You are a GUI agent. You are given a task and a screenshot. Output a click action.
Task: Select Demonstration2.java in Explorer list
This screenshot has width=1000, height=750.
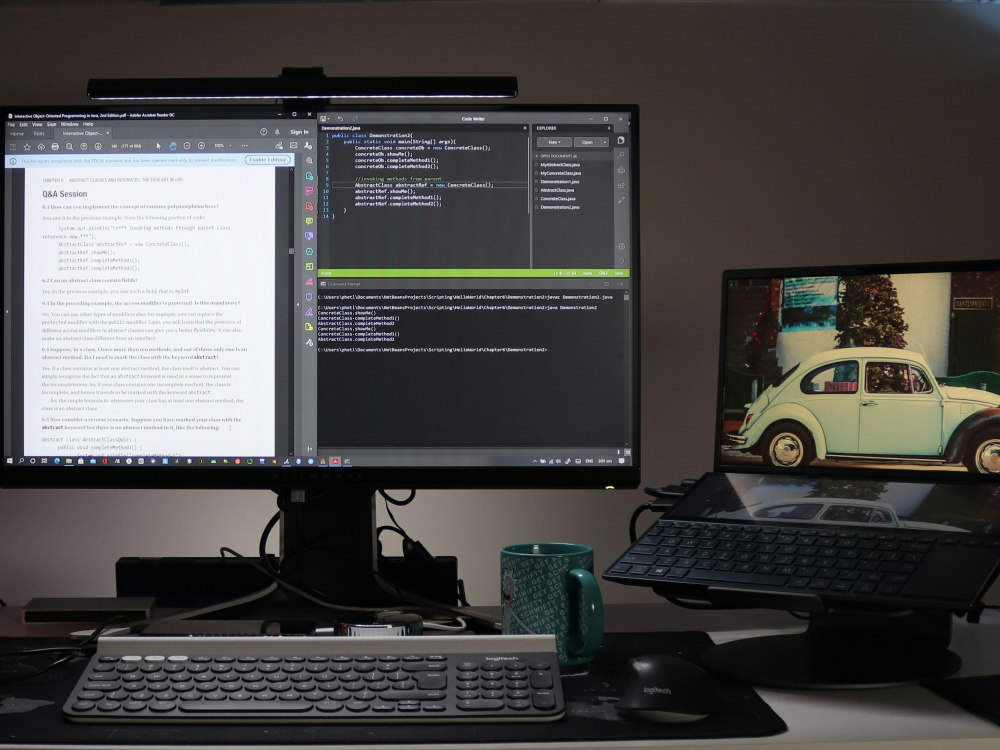559,207
